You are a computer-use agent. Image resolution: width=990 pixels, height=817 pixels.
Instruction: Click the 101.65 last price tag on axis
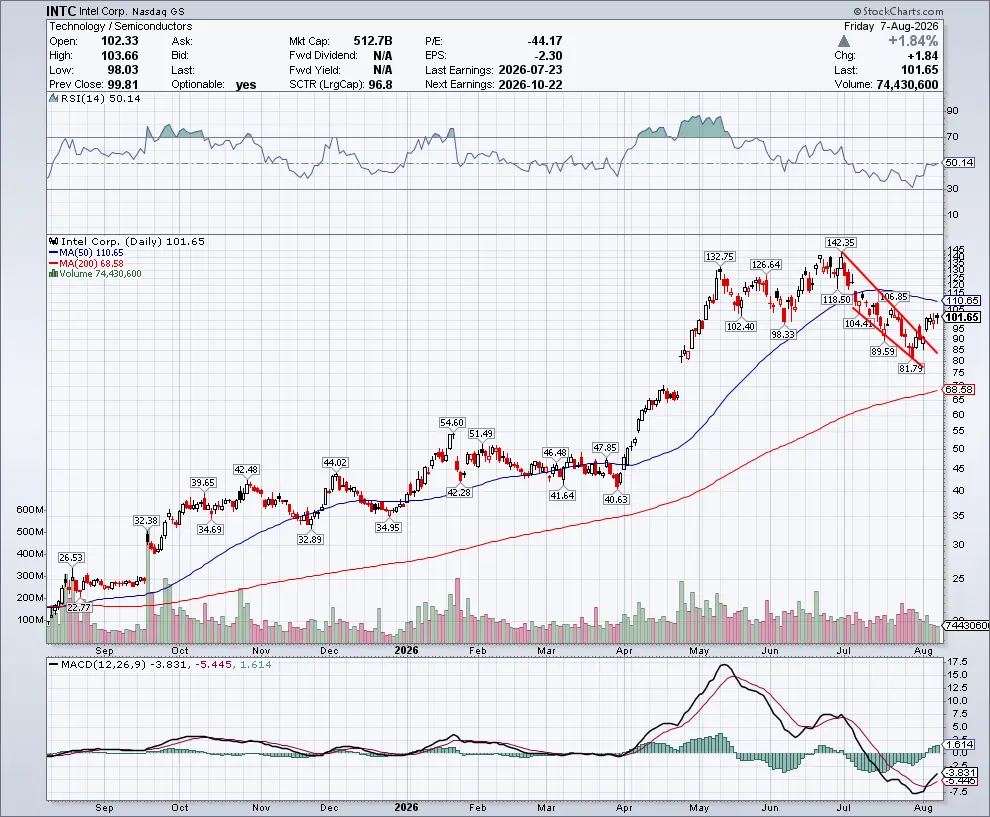click(x=962, y=317)
